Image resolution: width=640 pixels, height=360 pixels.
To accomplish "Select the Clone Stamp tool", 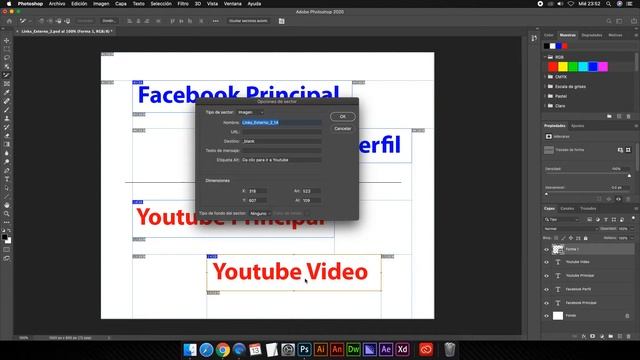I will (7, 118).
